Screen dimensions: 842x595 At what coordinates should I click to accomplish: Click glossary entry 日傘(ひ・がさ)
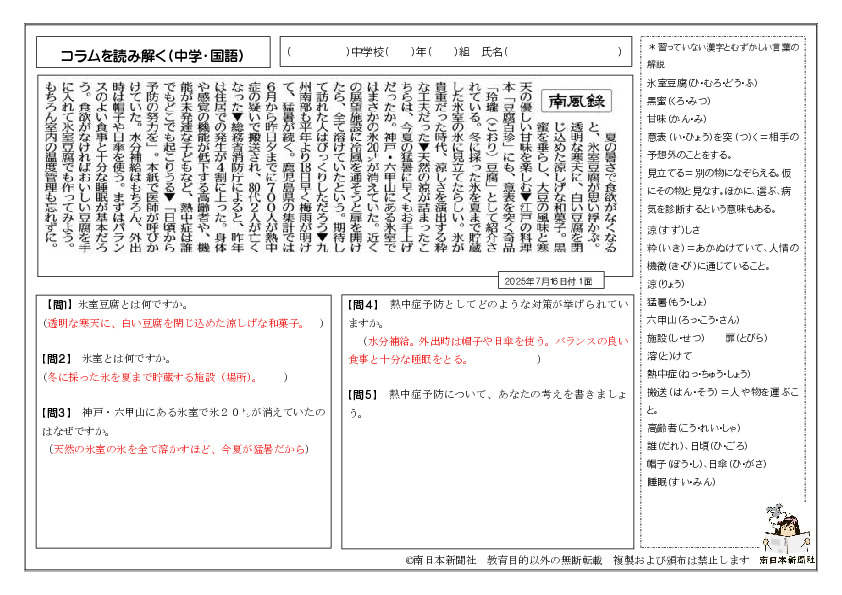pyautogui.click(x=737, y=464)
